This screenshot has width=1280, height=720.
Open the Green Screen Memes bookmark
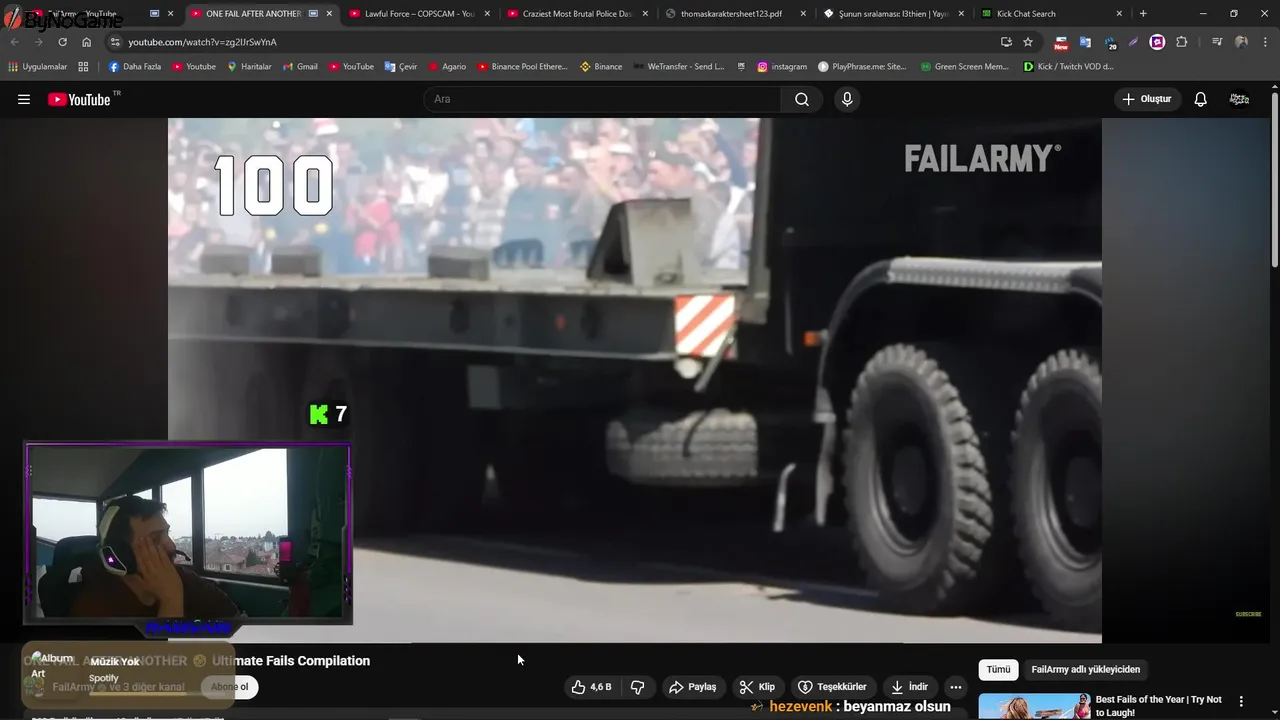point(965,66)
